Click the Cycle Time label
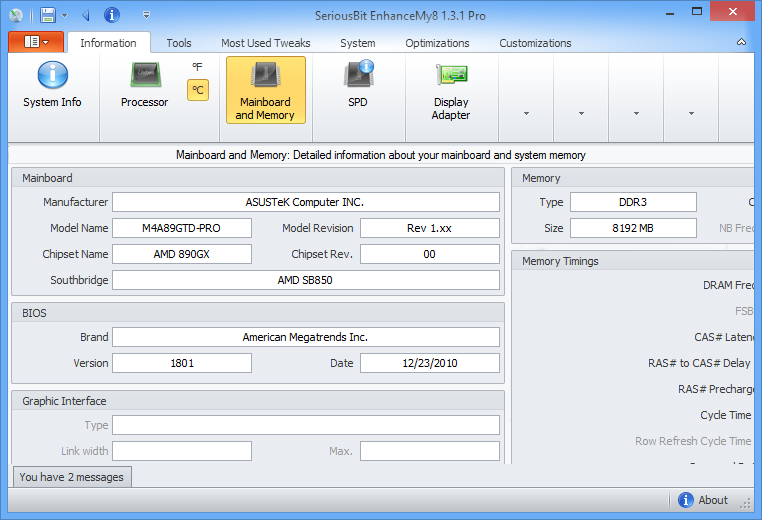 (x=726, y=415)
